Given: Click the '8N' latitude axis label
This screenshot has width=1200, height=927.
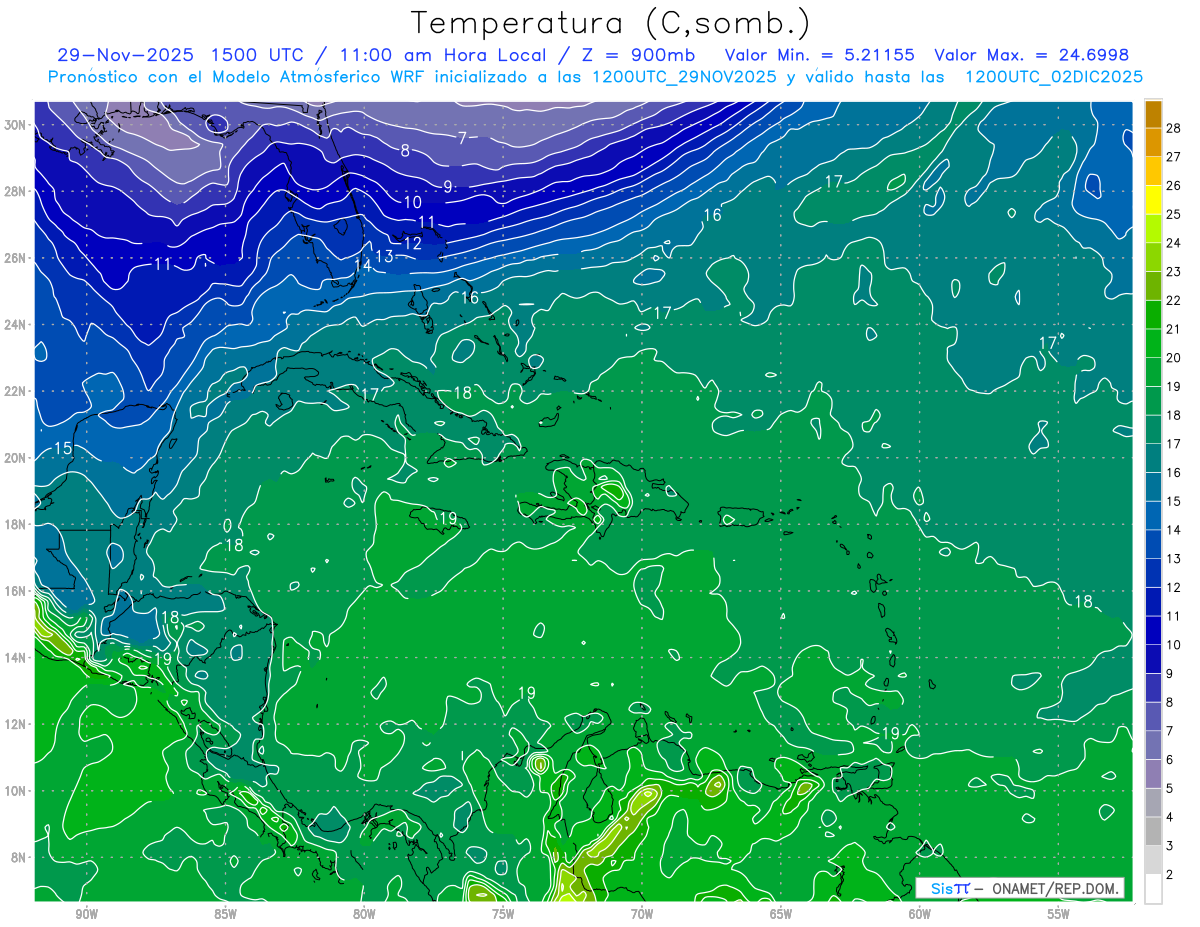Looking at the screenshot, I should pos(18,857).
